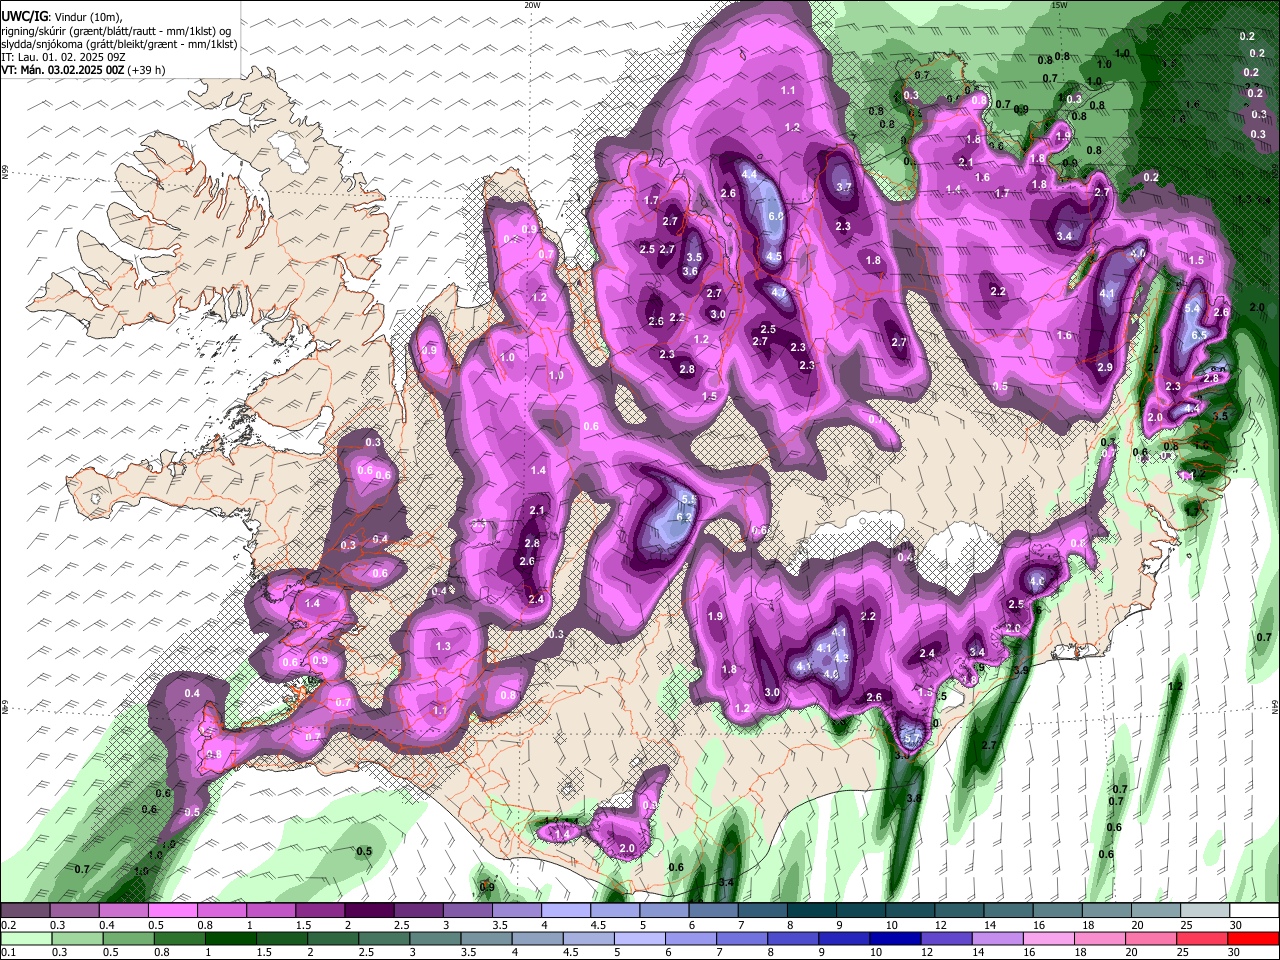Click the 3.6 value on the map
Image resolution: width=1280 pixels, height=960 pixels.
point(690,271)
